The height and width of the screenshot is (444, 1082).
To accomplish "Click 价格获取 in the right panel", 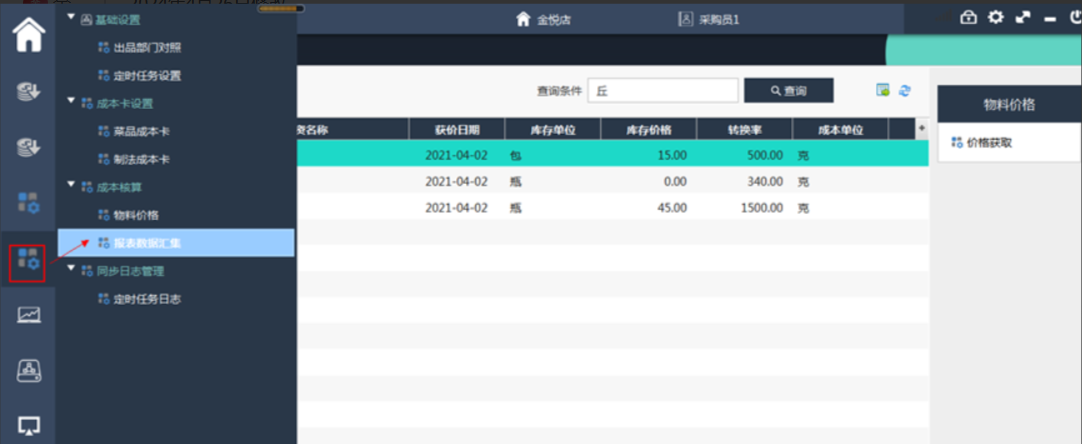I will (x=989, y=143).
